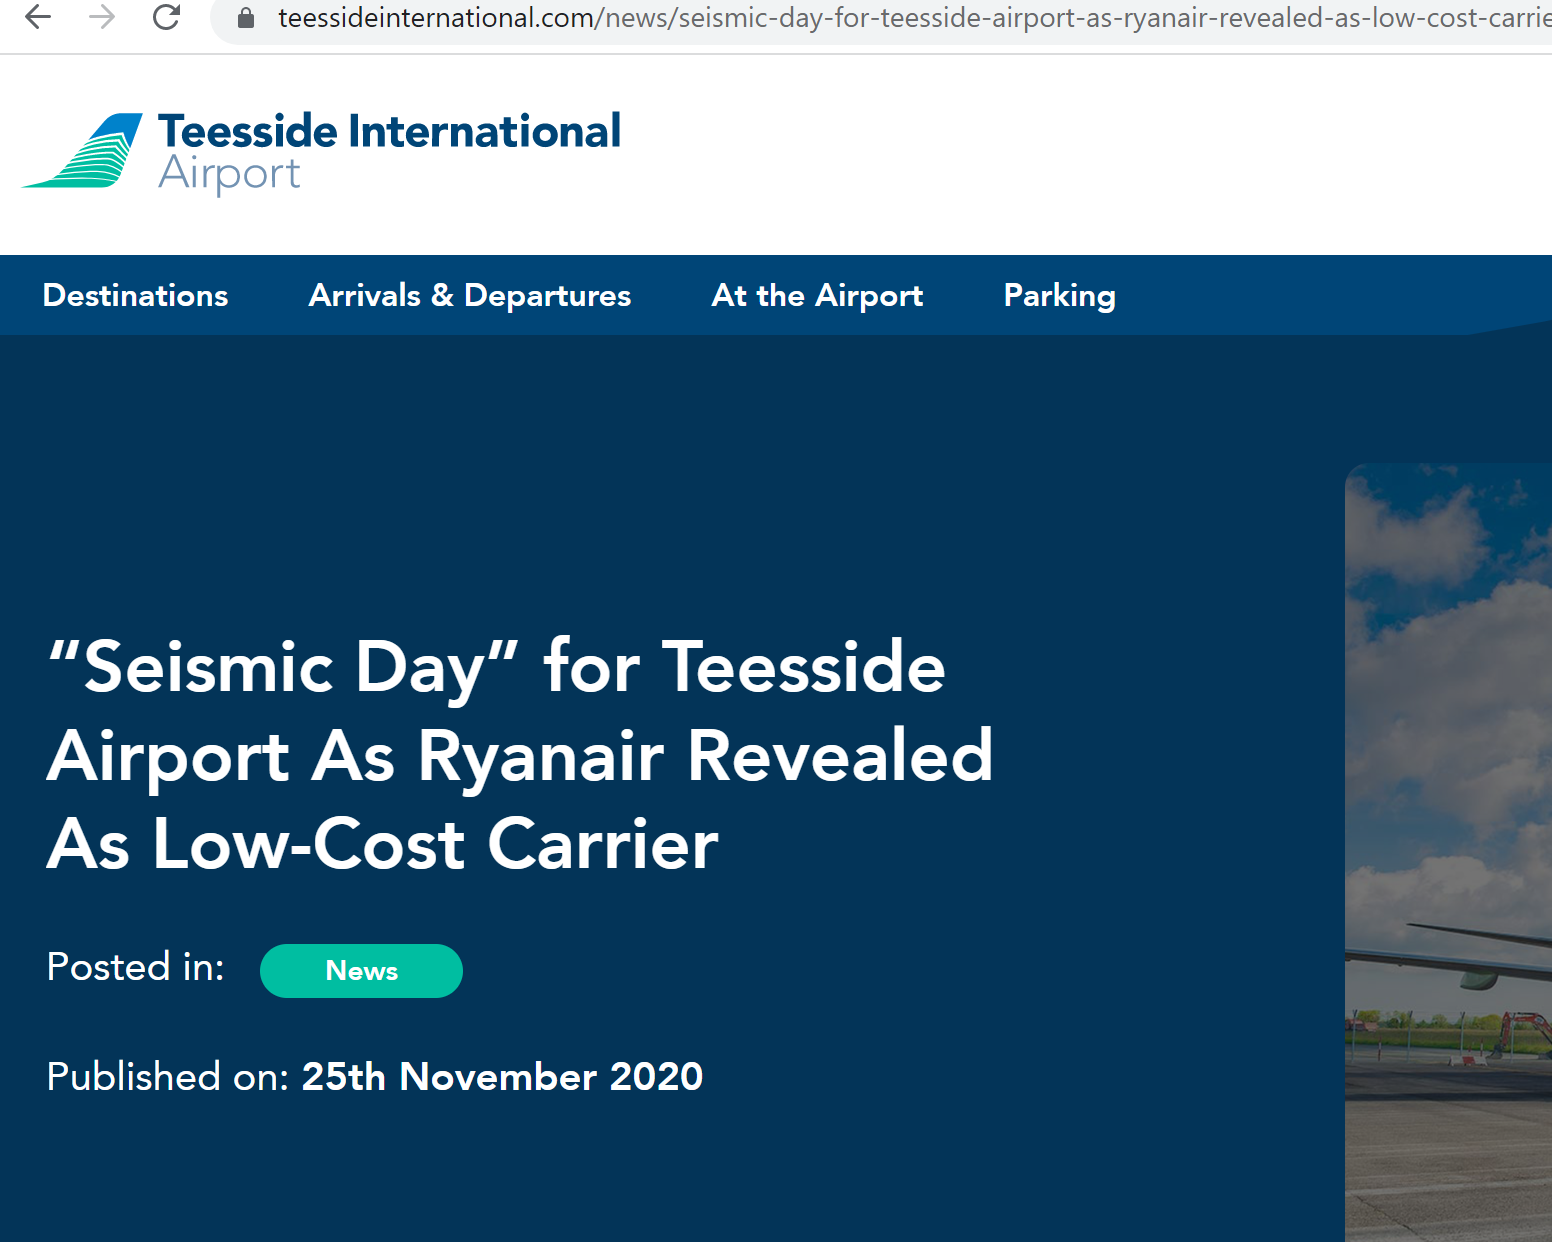Click the "Posted in:" label
Image resolution: width=1552 pixels, height=1242 pixels.
(x=136, y=967)
